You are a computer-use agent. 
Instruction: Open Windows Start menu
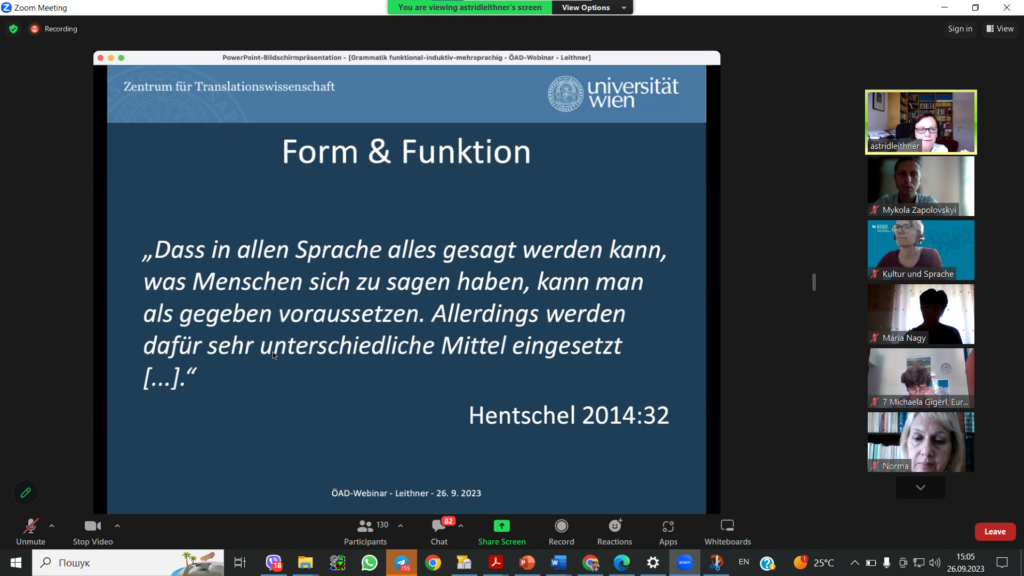(x=16, y=562)
